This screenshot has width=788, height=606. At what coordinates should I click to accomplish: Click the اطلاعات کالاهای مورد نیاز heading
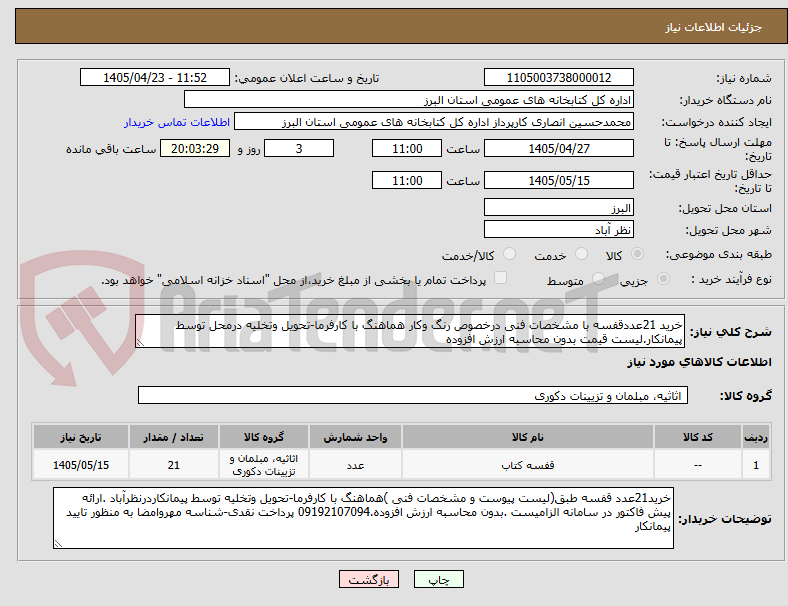(699, 362)
